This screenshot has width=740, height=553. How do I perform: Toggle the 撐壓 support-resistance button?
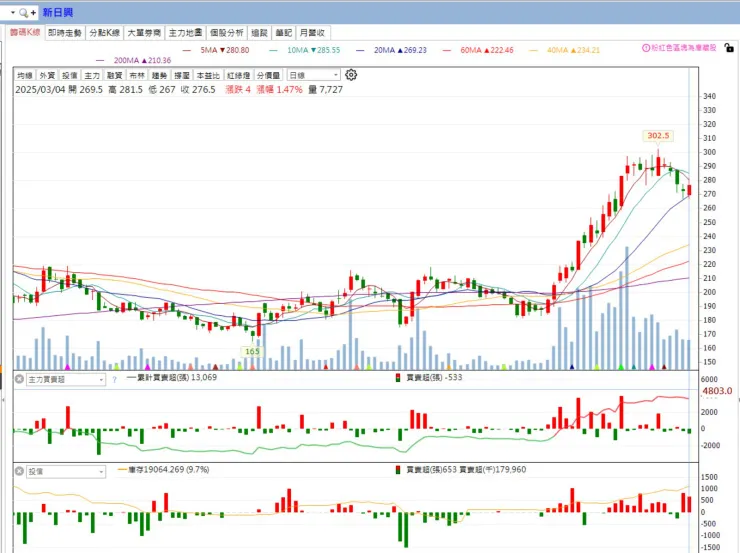click(182, 75)
